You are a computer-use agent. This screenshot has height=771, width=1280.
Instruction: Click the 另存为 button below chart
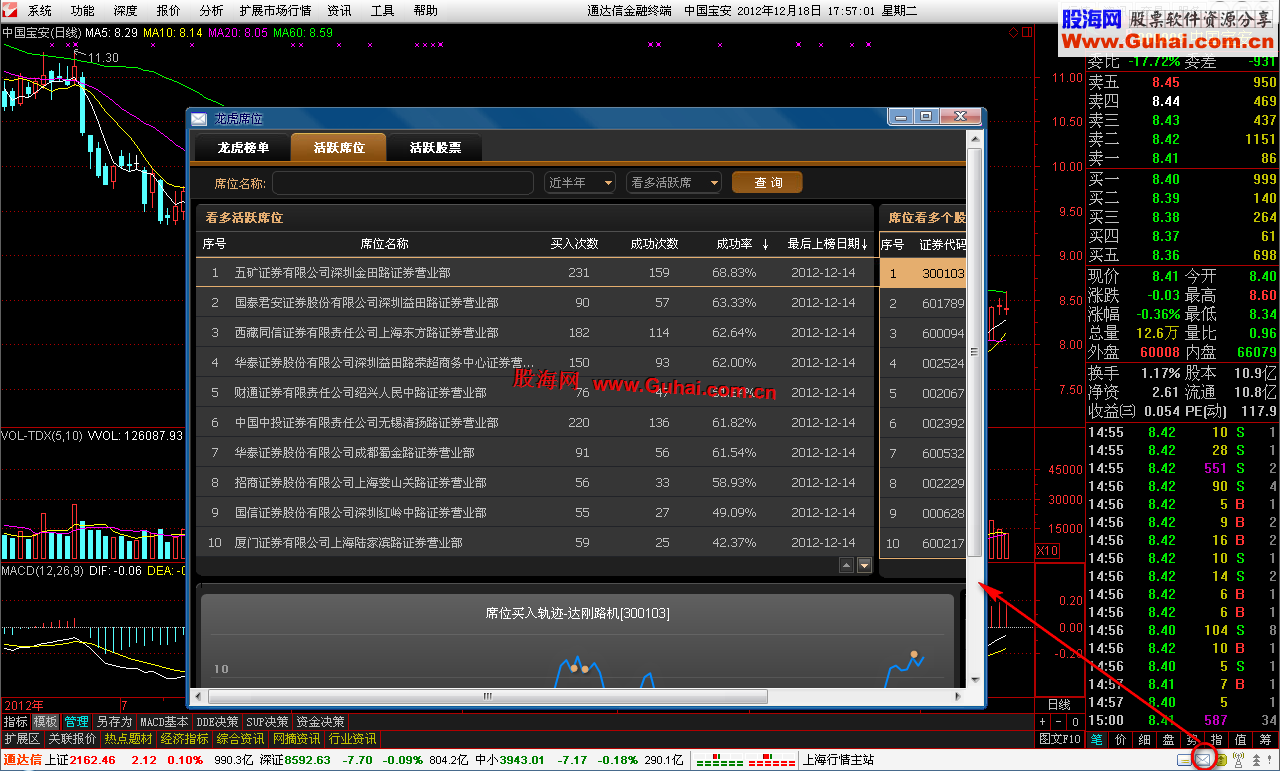click(x=114, y=721)
